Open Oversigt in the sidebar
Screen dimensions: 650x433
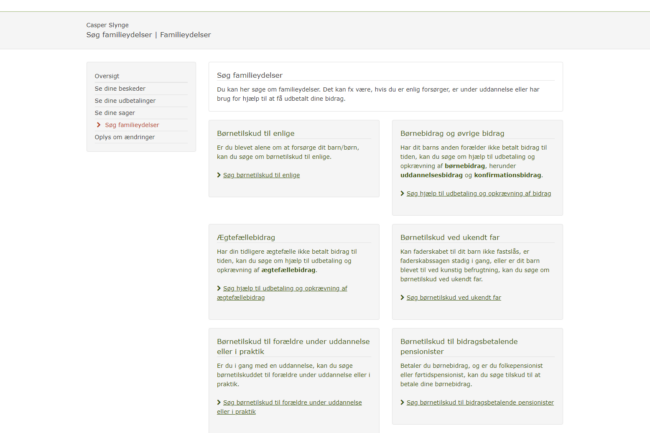click(107, 76)
